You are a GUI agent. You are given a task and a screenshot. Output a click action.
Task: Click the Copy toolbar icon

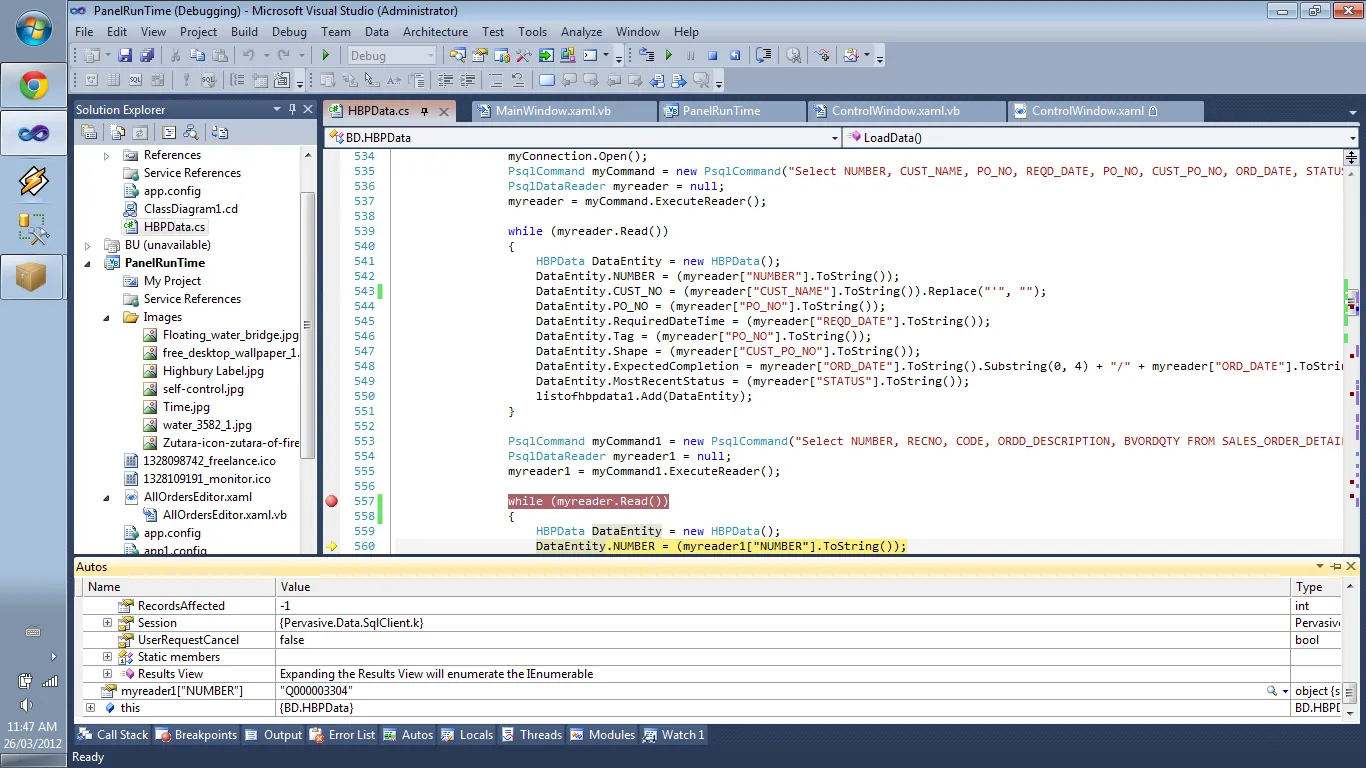point(197,56)
